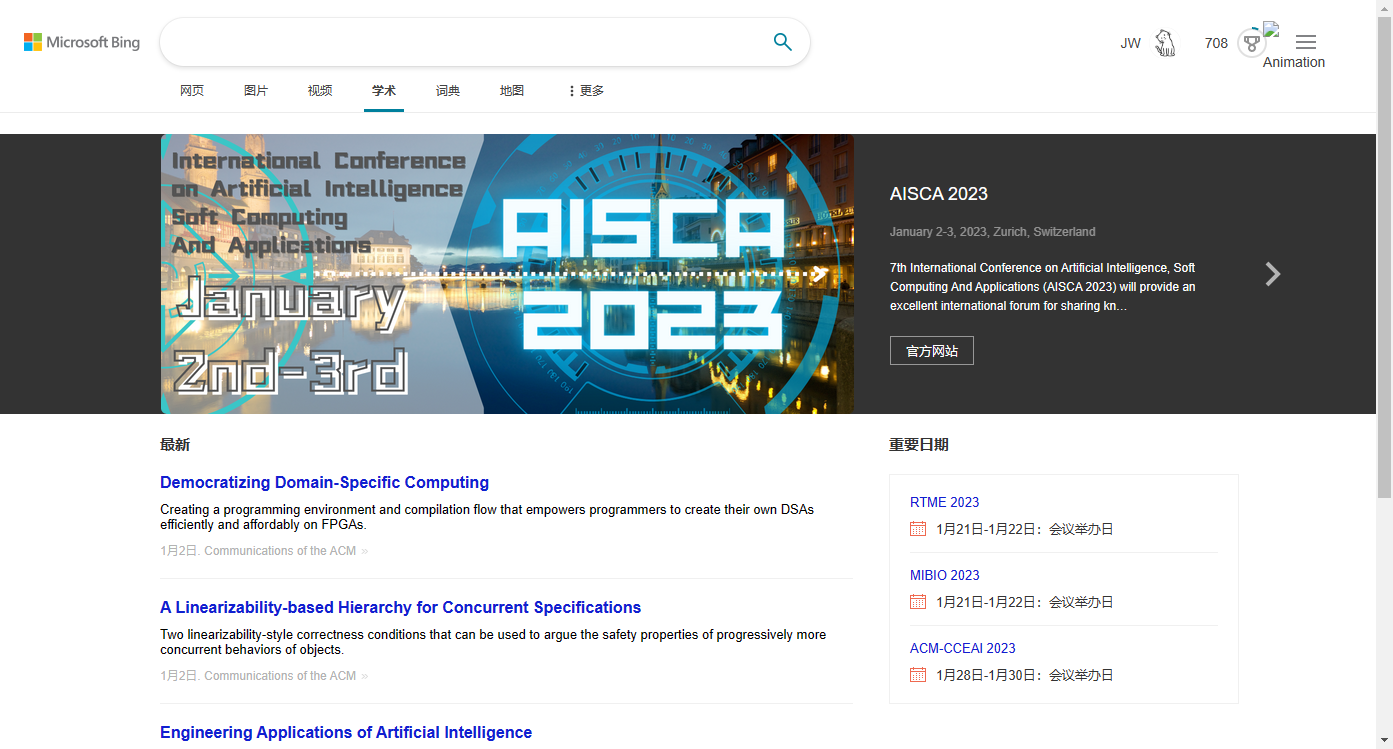The image size is (1393, 749).
Task: Select the 学术 academic tab
Action: [x=384, y=91]
